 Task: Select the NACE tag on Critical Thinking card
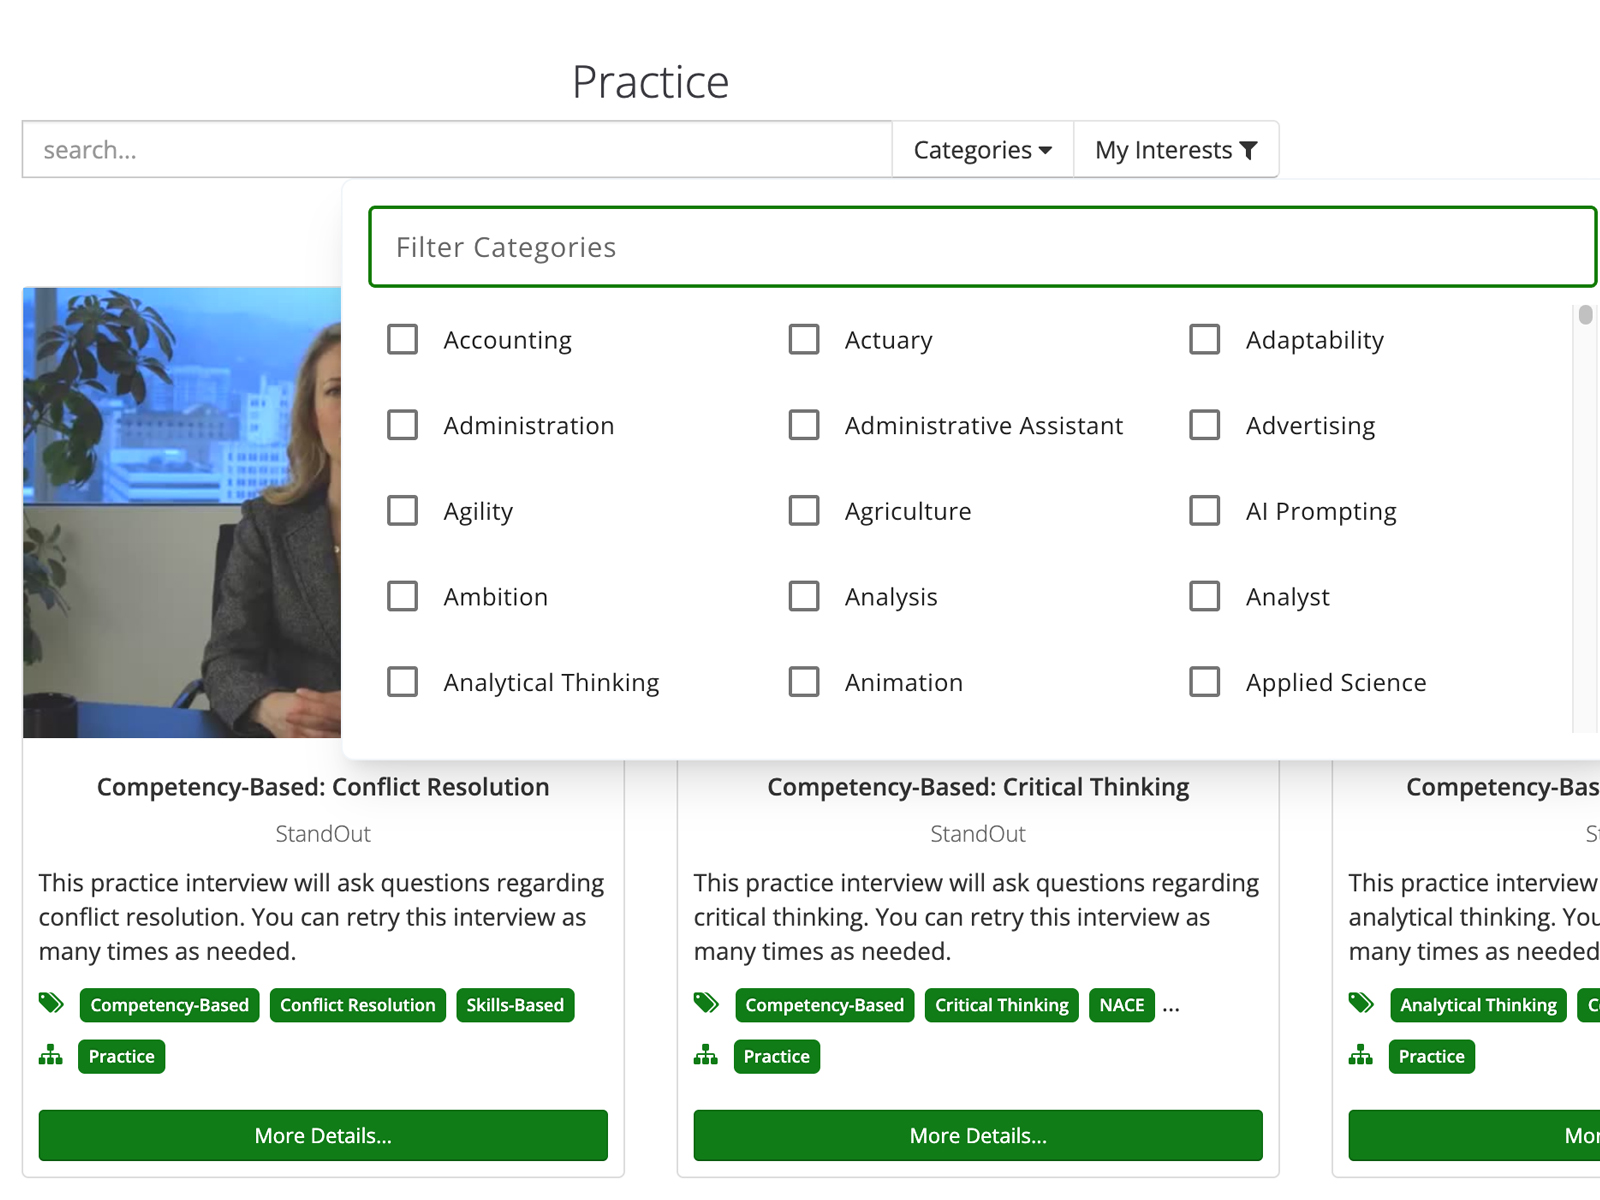[1121, 1005]
